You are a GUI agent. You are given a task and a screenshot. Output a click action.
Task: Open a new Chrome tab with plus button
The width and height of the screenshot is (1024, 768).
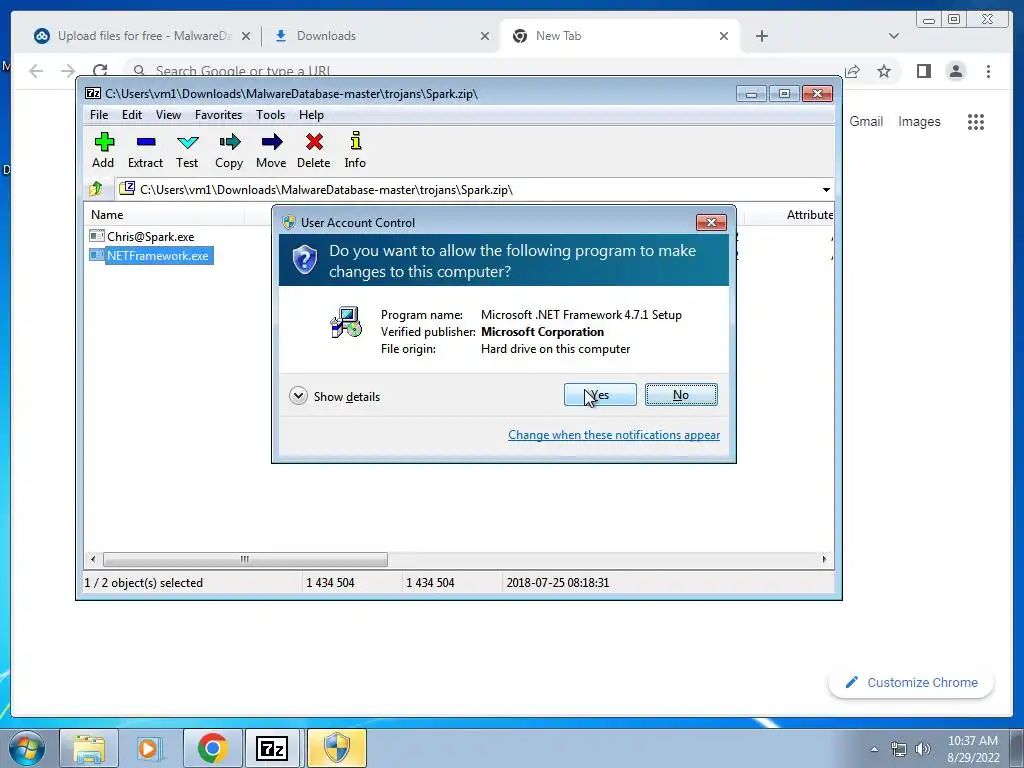tap(761, 36)
